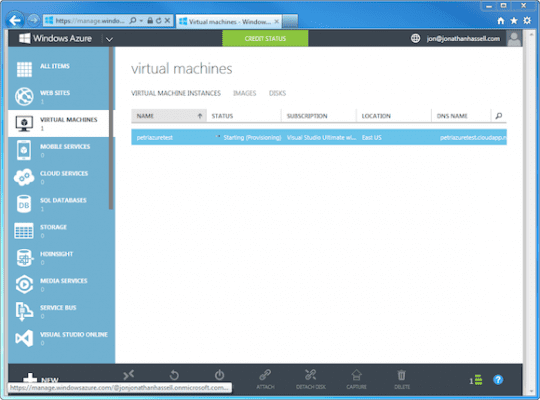Open HDInsight icon in sidebar
This screenshot has width=540, height=400.
(x=24, y=258)
